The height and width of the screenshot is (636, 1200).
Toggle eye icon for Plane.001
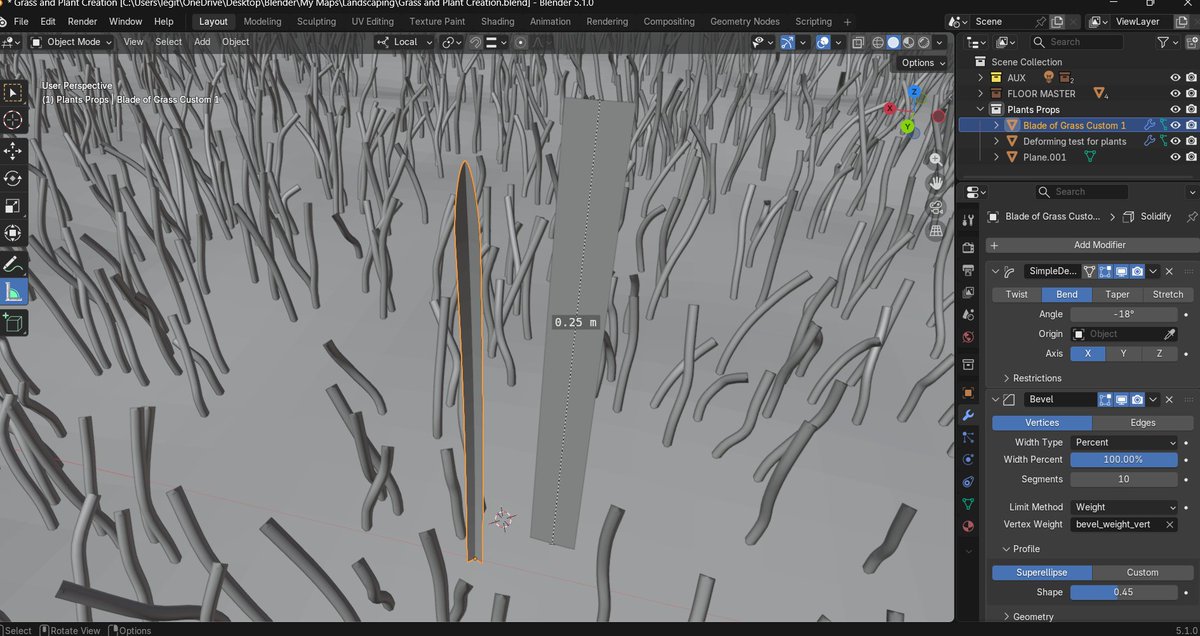(x=1175, y=157)
